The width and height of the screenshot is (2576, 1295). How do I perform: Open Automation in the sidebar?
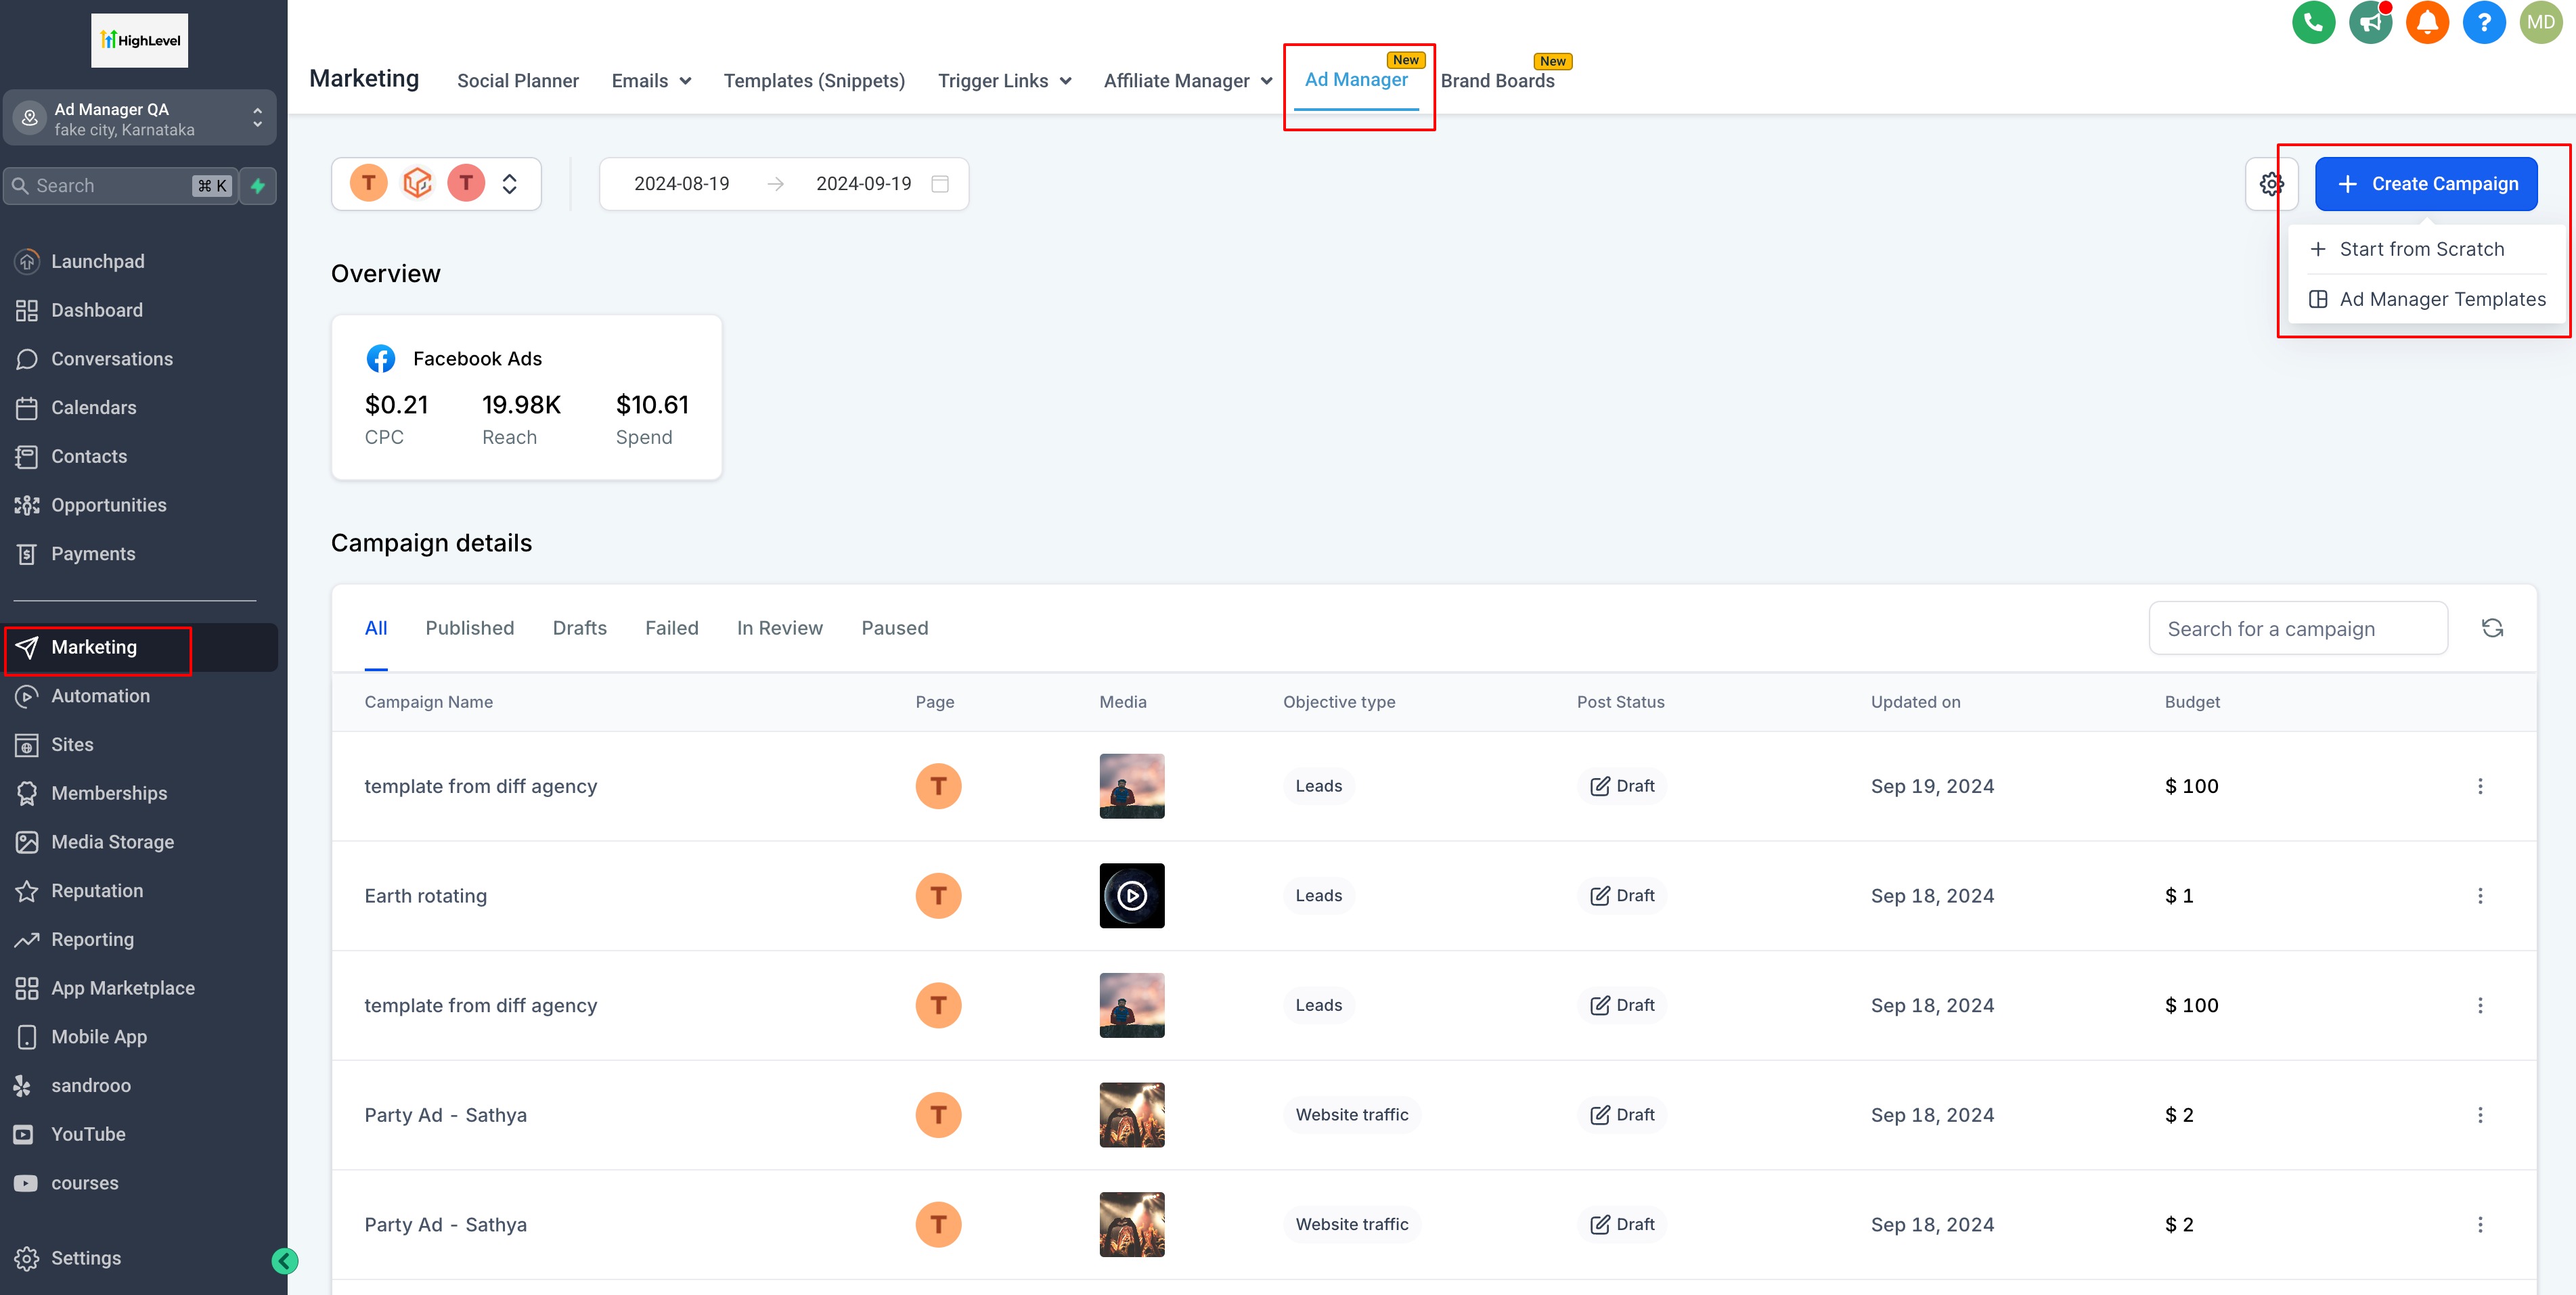[x=100, y=696]
